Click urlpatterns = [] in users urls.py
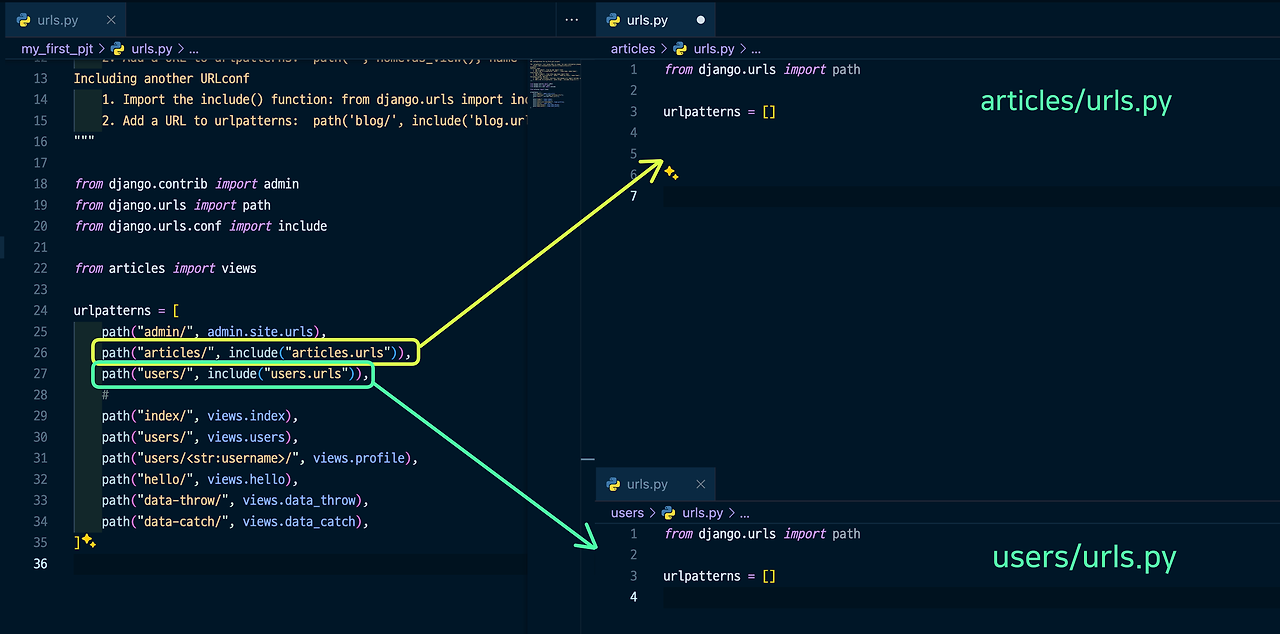 coord(719,576)
